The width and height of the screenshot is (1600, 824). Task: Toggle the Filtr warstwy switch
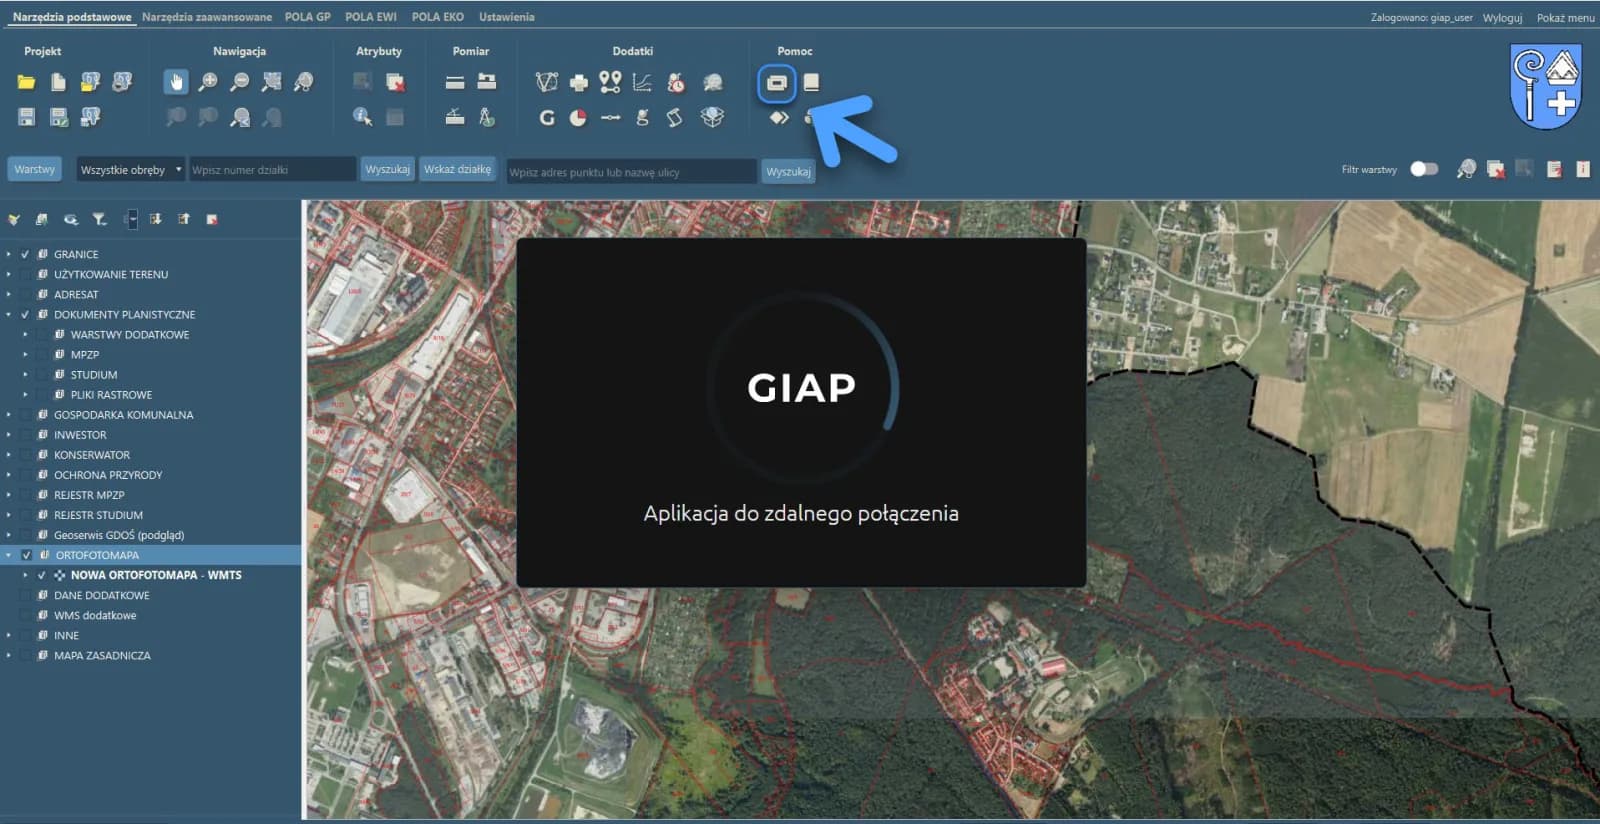point(1424,169)
